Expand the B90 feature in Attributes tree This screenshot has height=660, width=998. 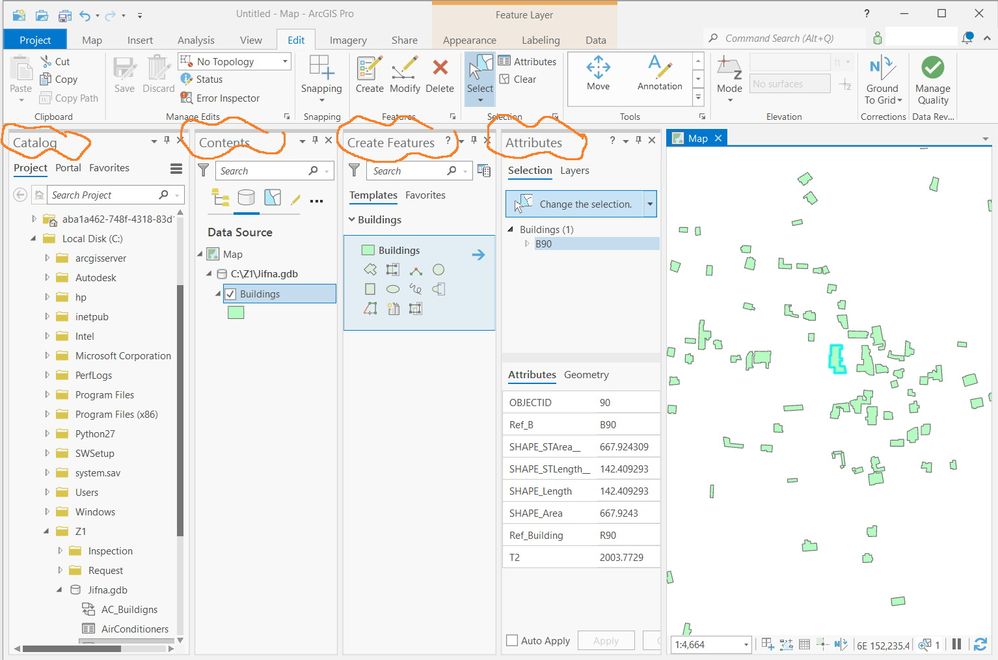click(526, 244)
